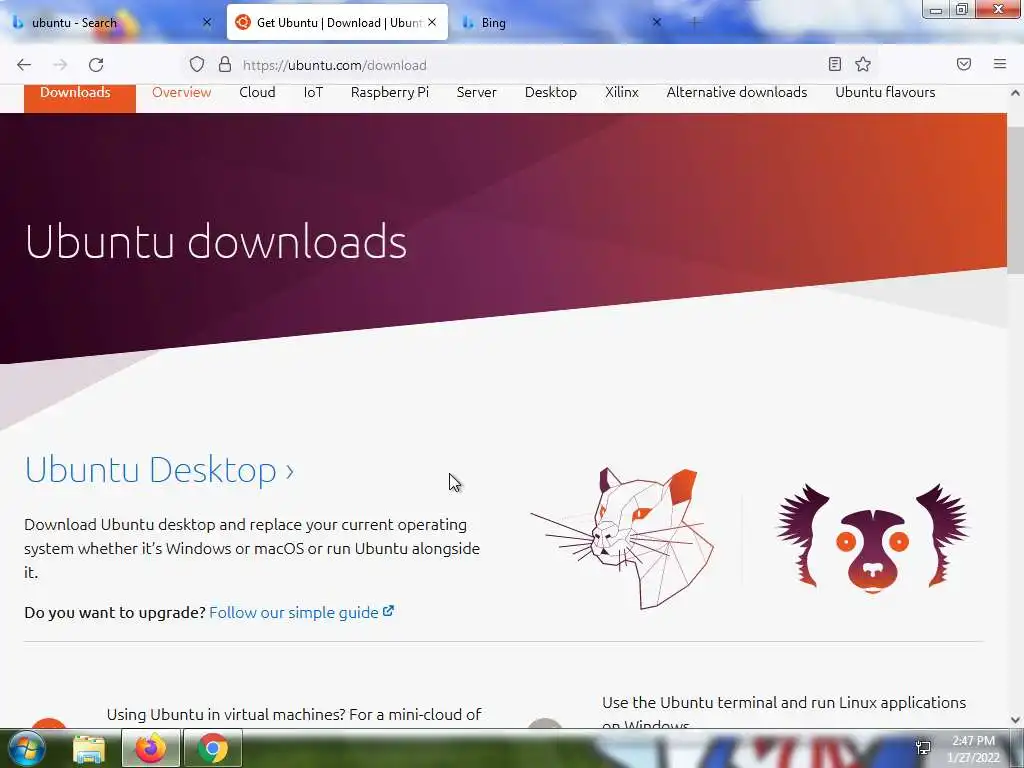
Task: Open Windows Explorer from the taskbar
Action: pyautogui.click(x=89, y=749)
